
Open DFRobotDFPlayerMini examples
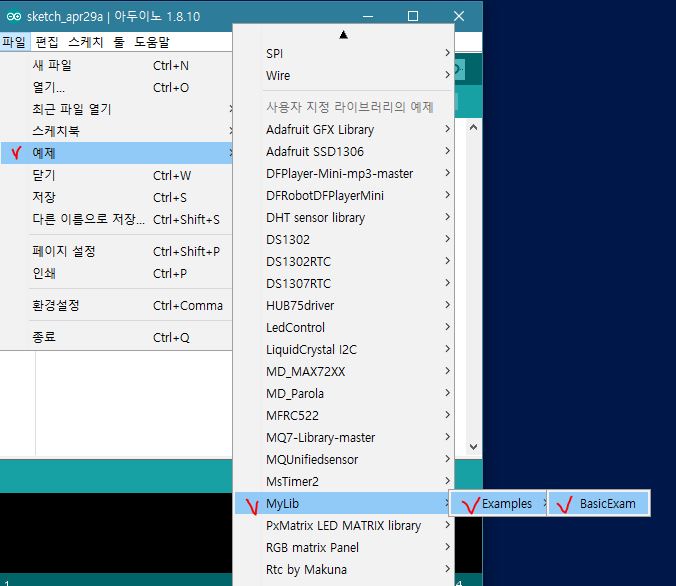pos(344,195)
